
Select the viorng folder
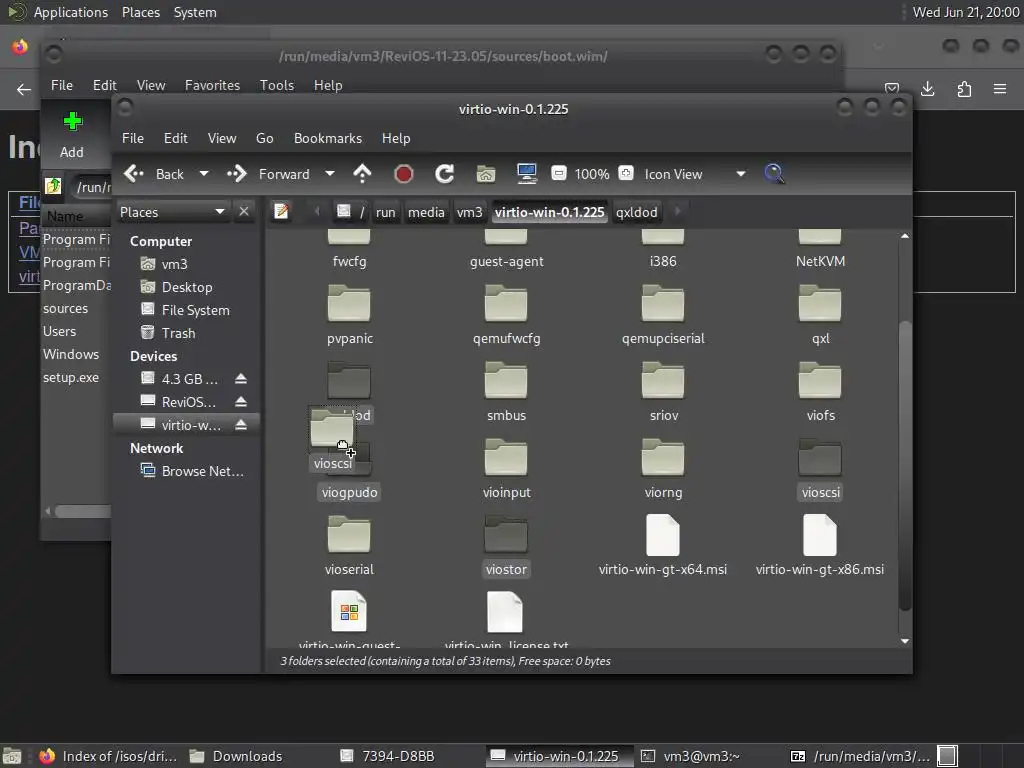pyautogui.click(x=663, y=469)
